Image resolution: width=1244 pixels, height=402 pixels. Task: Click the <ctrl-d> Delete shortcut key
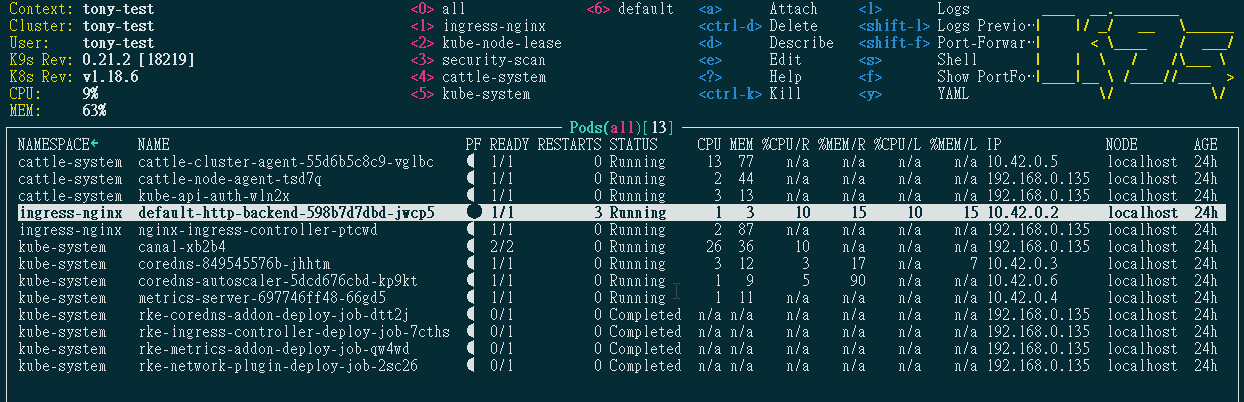pos(730,26)
